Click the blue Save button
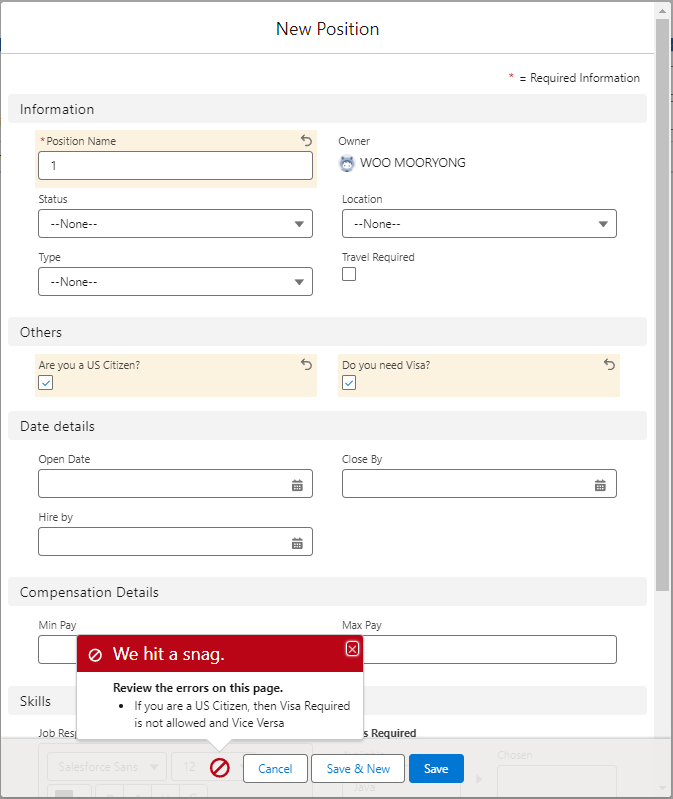This screenshot has width=673, height=799. (436, 768)
